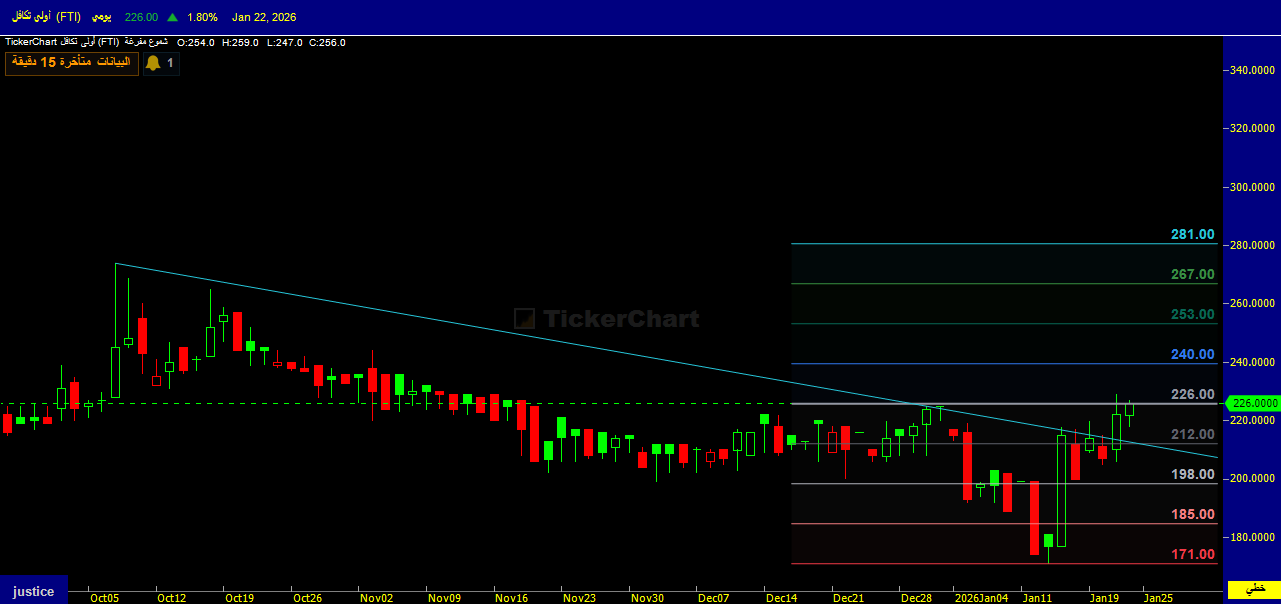Screen dimensions: 1281x604
Task: Select the 267.00 green level label
Action: click(1192, 275)
